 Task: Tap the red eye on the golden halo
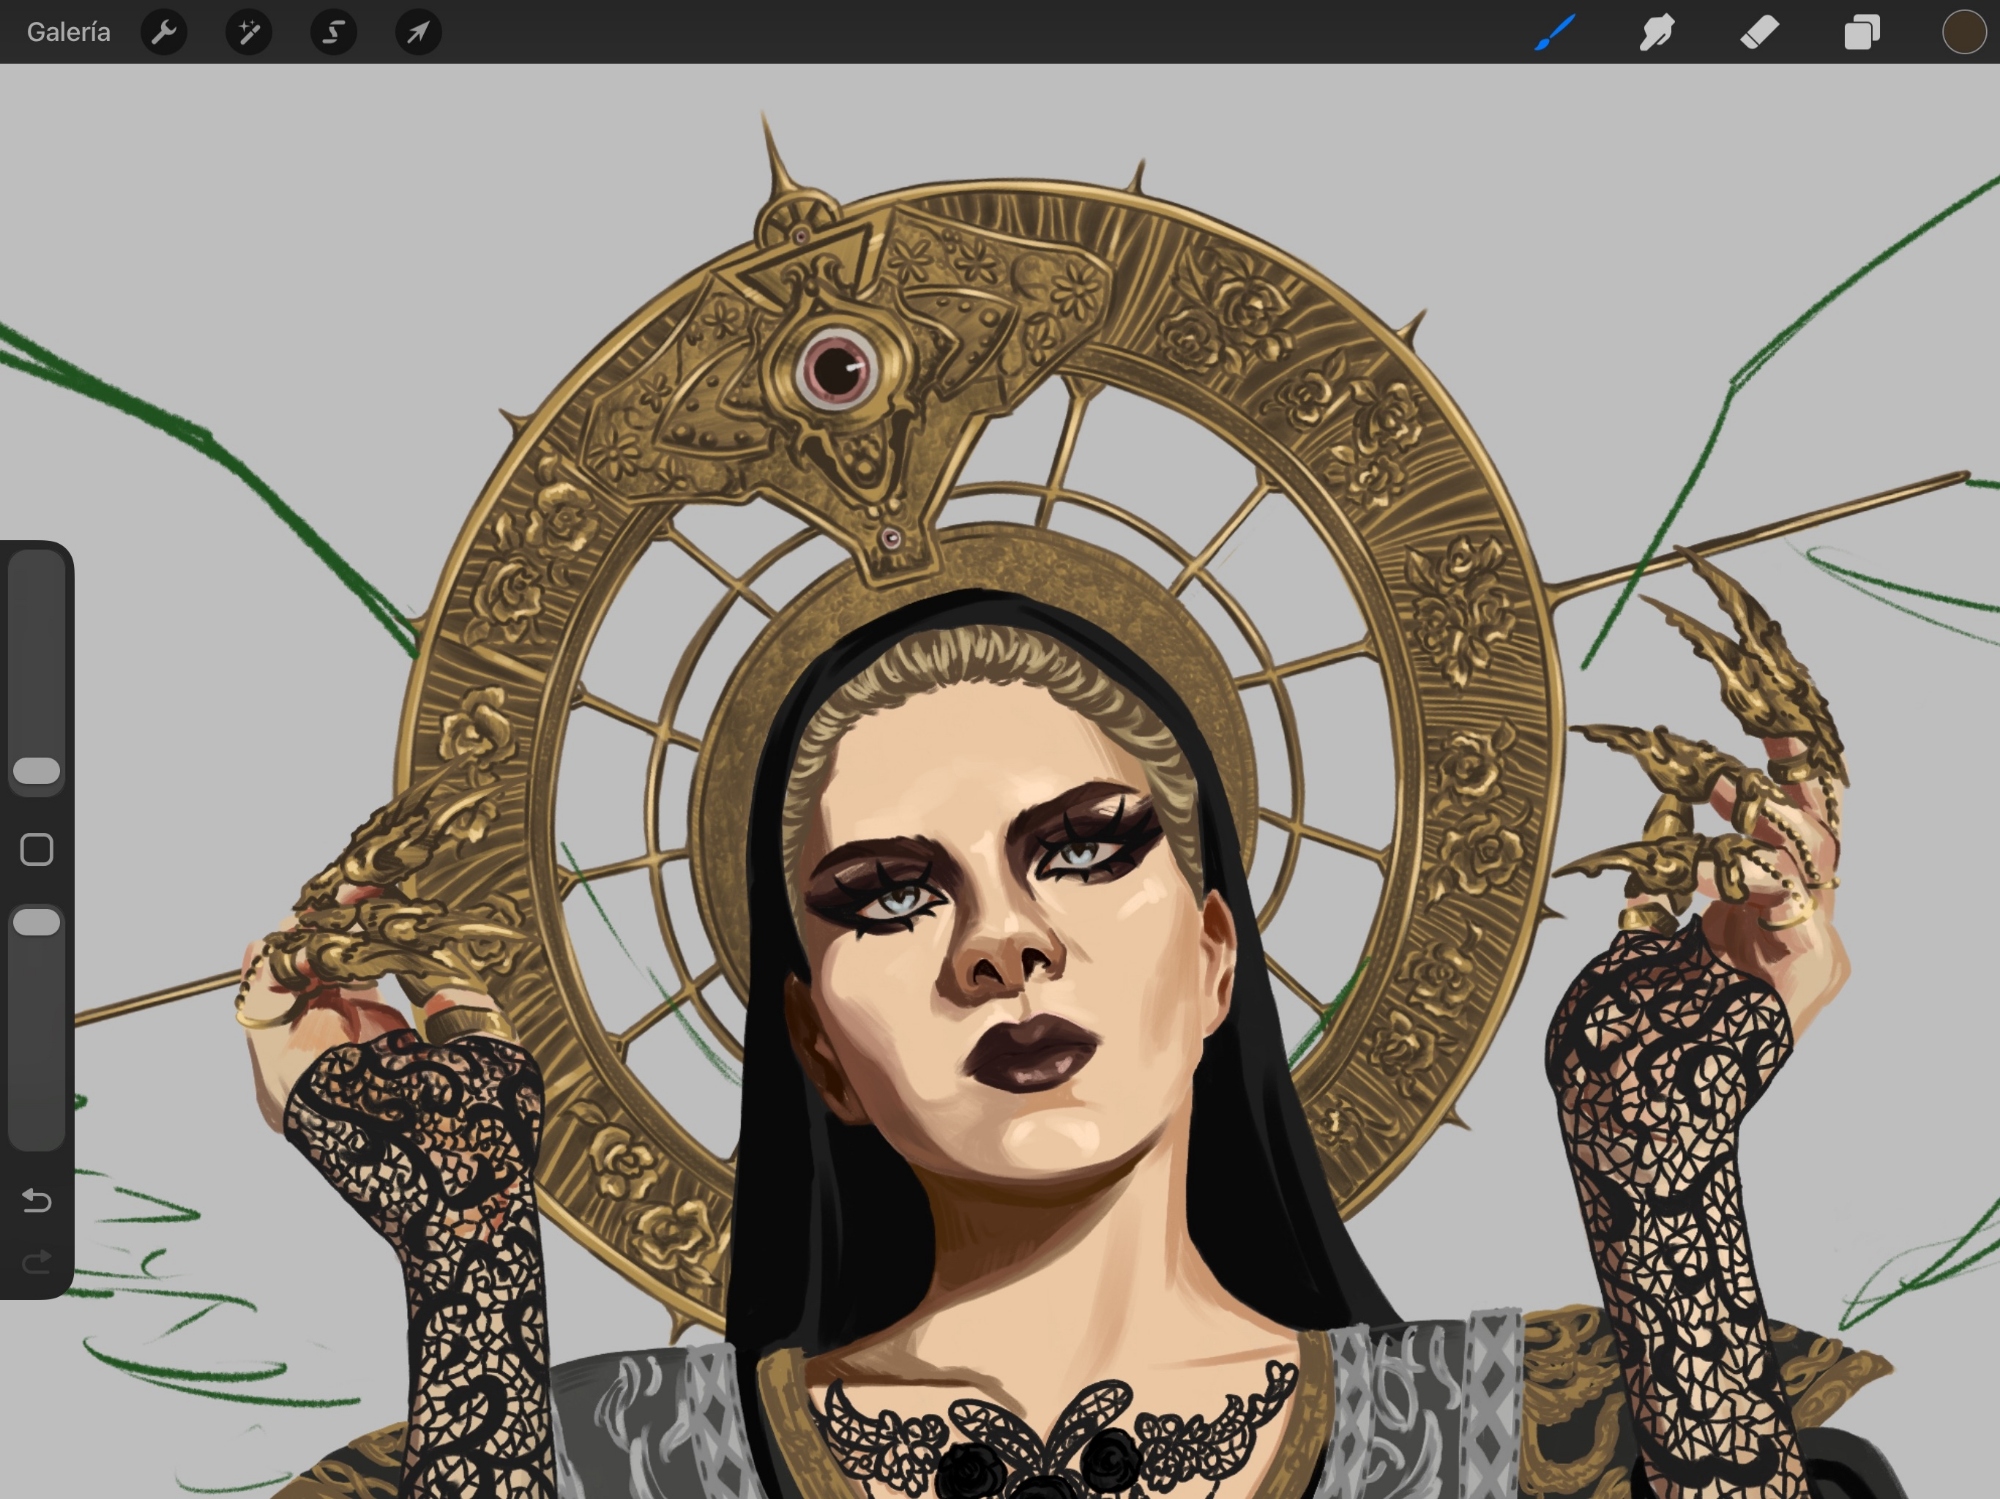[838, 368]
